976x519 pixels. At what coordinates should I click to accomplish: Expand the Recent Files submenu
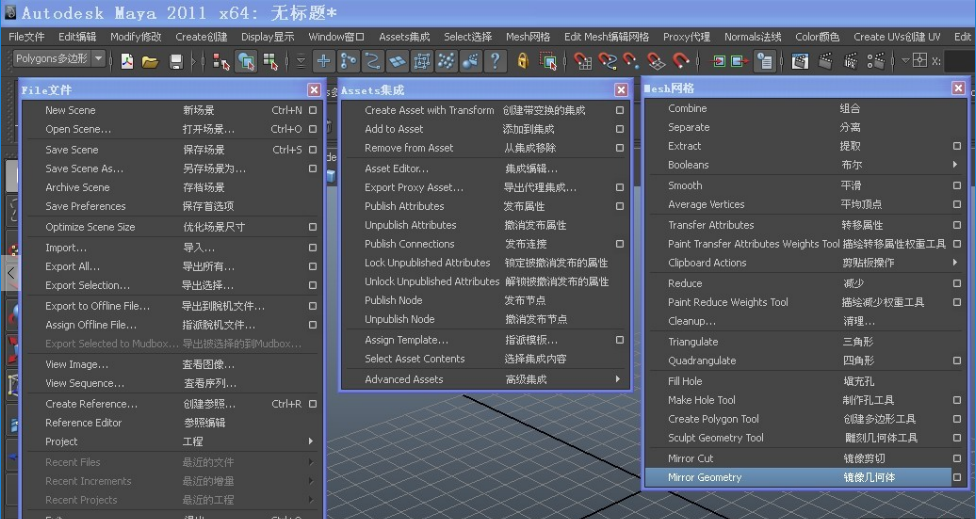(311, 461)
